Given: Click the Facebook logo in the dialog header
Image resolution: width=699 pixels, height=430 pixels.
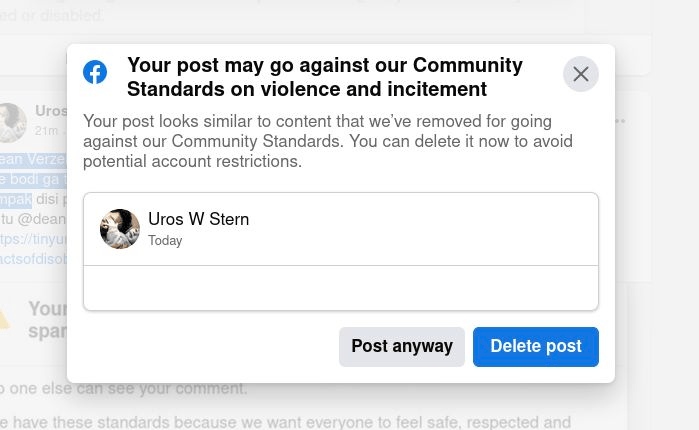Looking at the screenshot, I should click(95, 72).
